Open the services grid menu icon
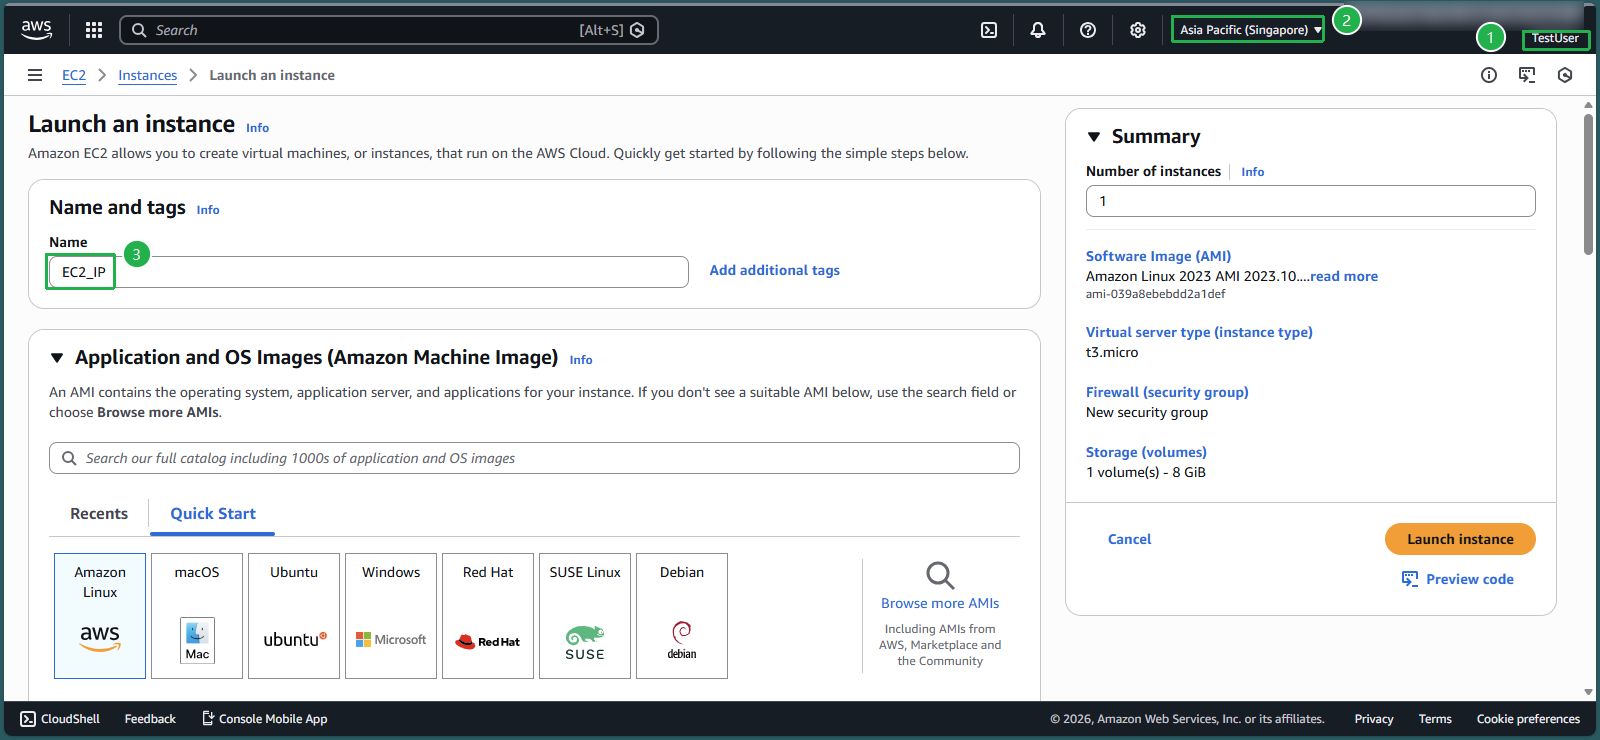1600x740 pixels. click(94, 30)
